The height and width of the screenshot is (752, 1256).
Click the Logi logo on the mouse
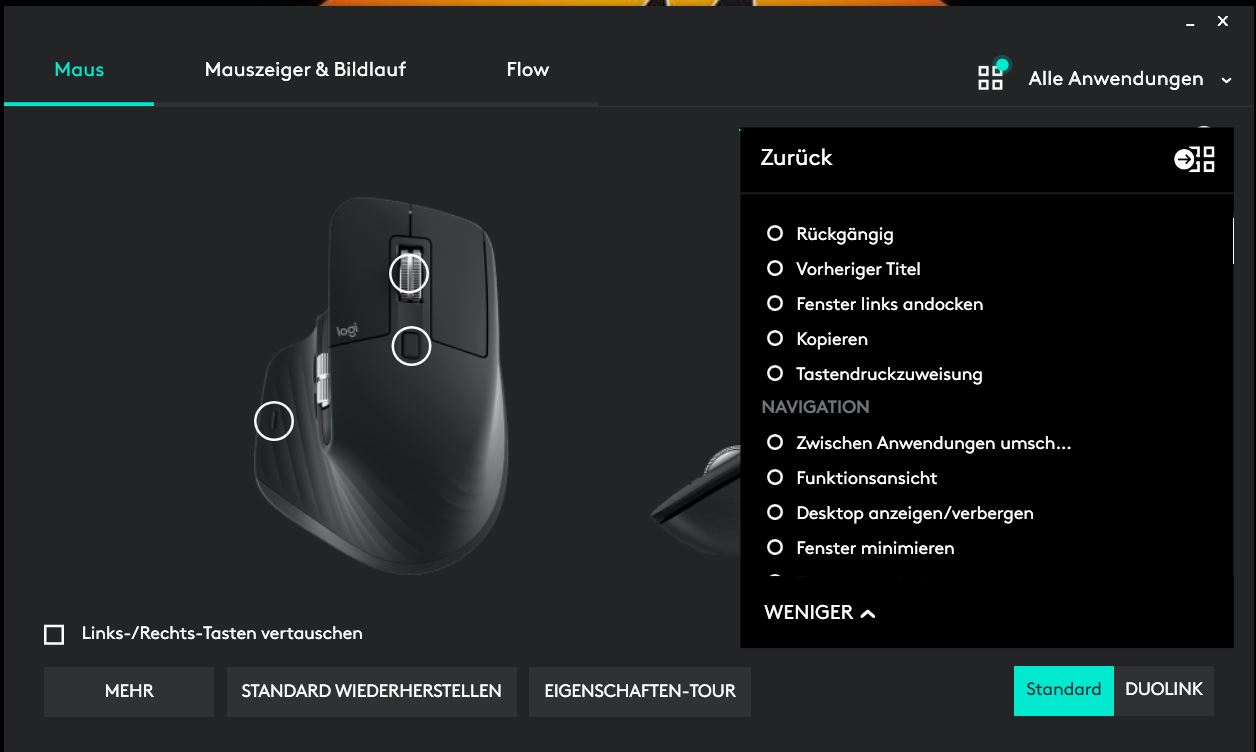tap(347, 330)
